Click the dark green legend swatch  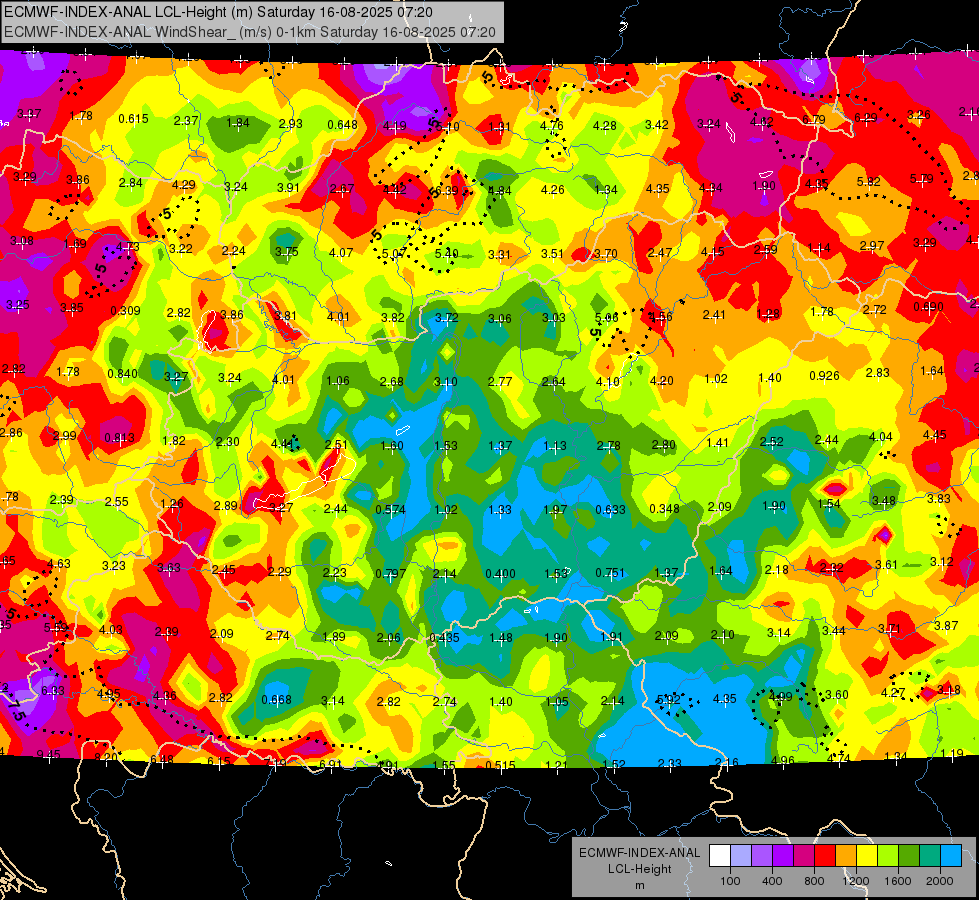pos(908,856)
